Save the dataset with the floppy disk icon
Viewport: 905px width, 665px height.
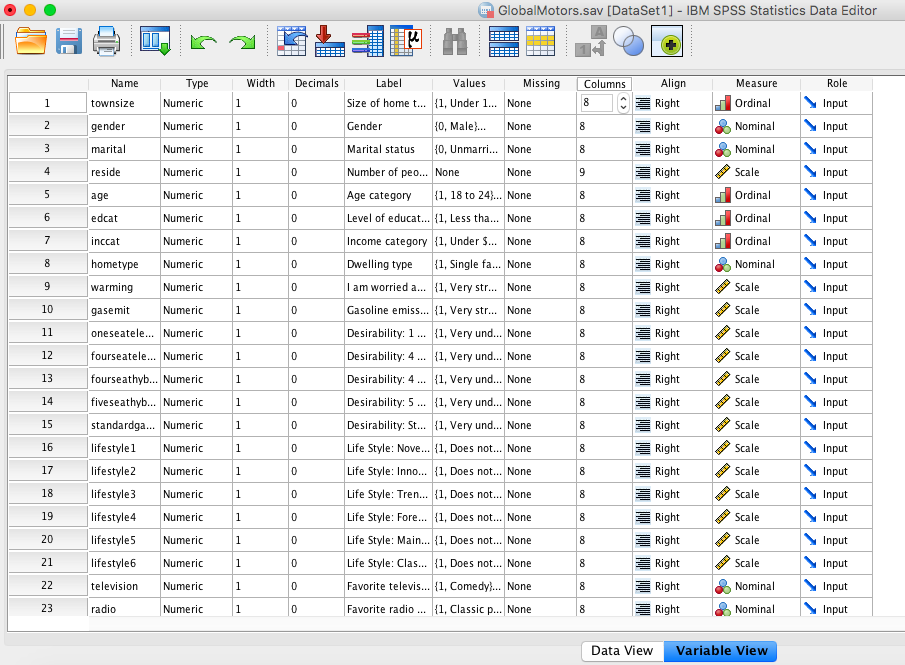[x=69, y=41]
